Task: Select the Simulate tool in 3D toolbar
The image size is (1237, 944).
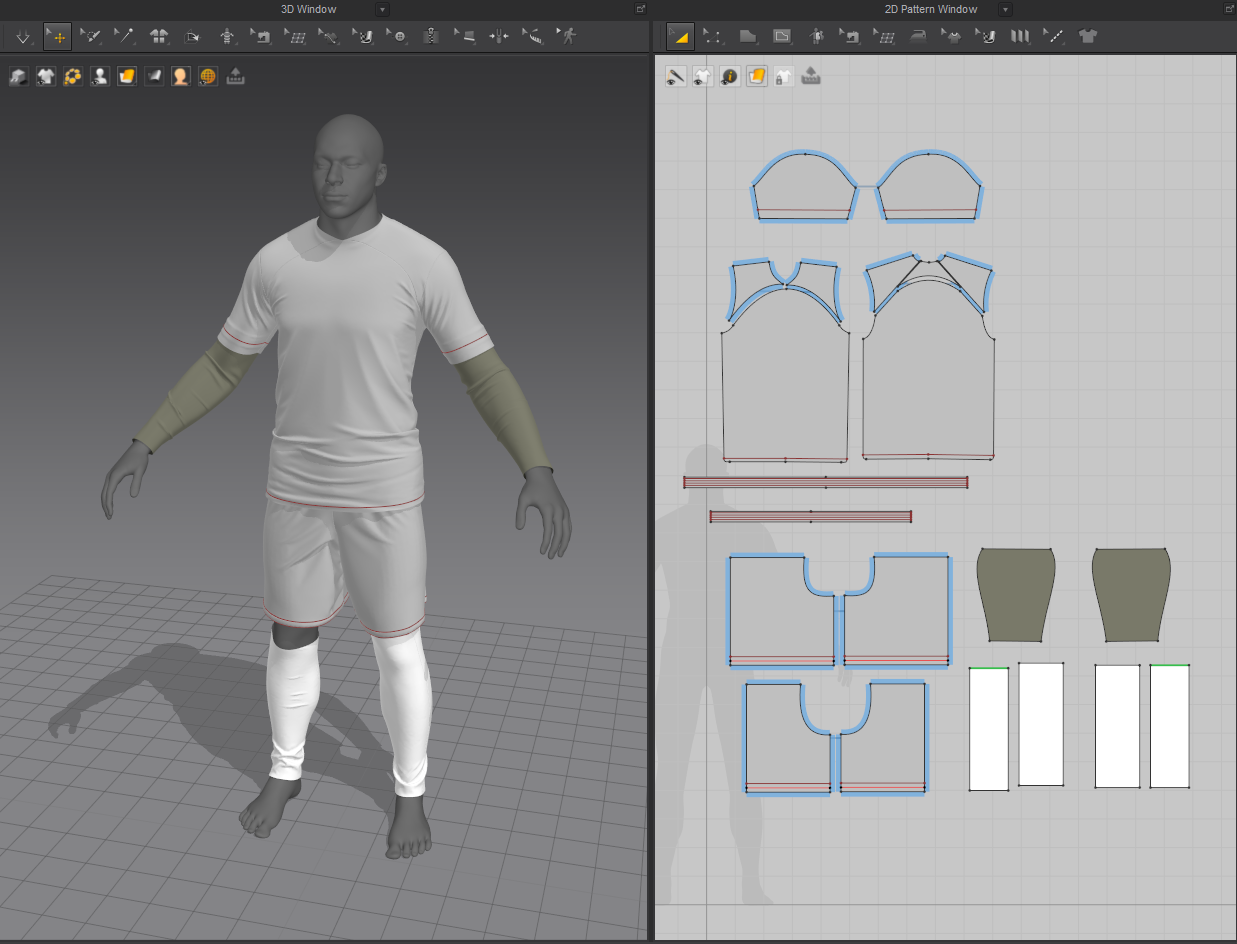Action: pyautogui.click(x=24, y=36)
